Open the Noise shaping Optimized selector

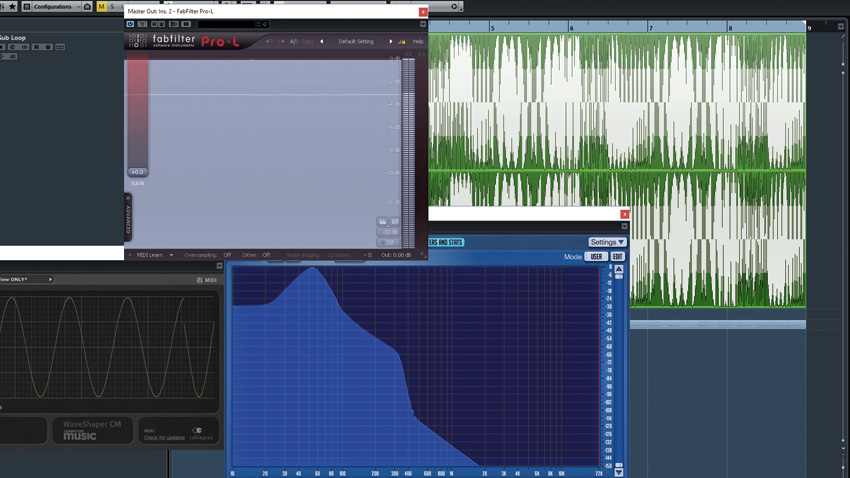(338, 255)
